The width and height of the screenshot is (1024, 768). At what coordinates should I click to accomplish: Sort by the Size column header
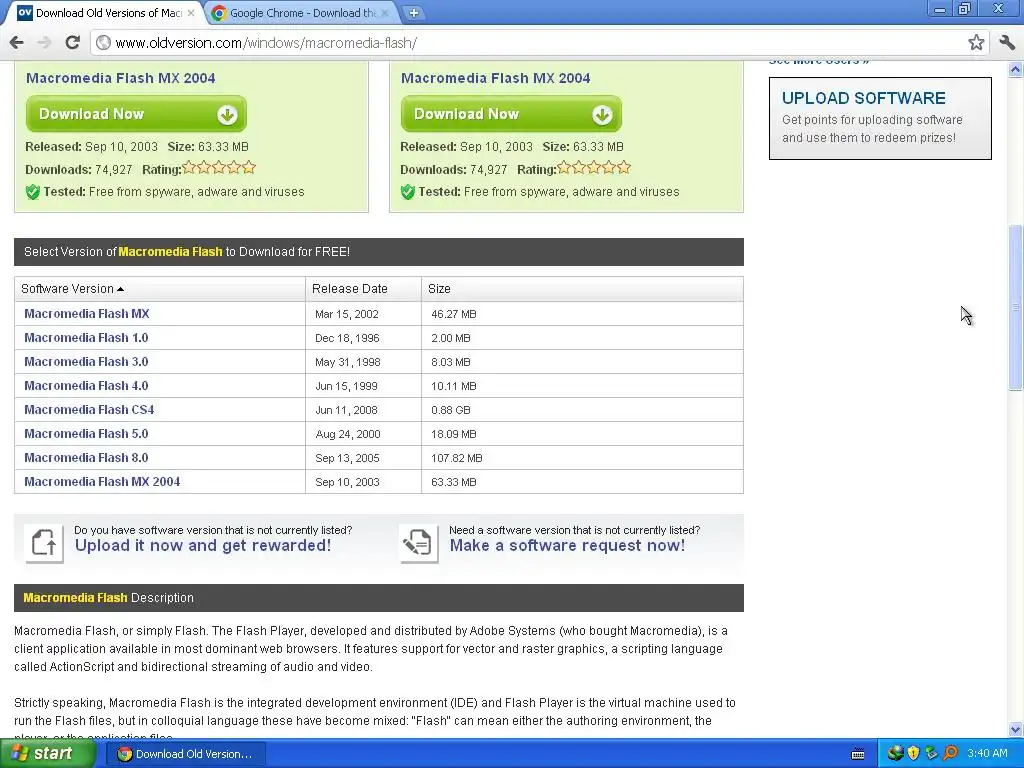582,289
